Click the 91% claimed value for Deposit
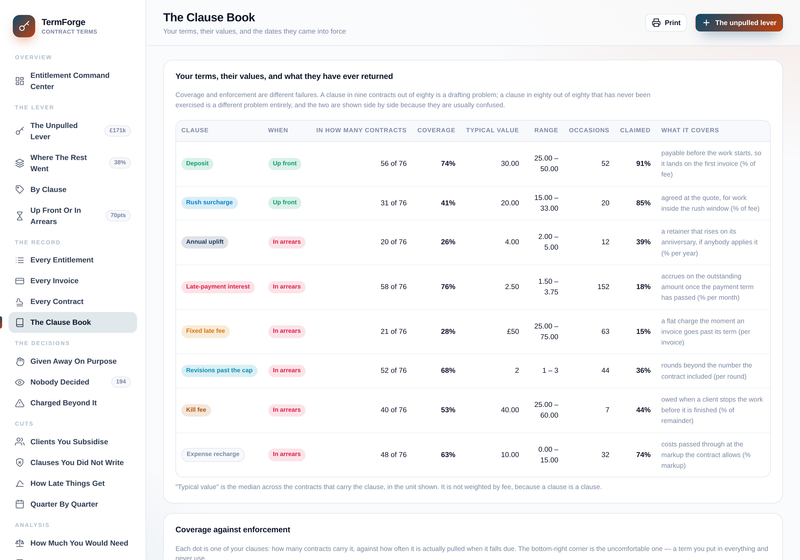 coord(643,164)
